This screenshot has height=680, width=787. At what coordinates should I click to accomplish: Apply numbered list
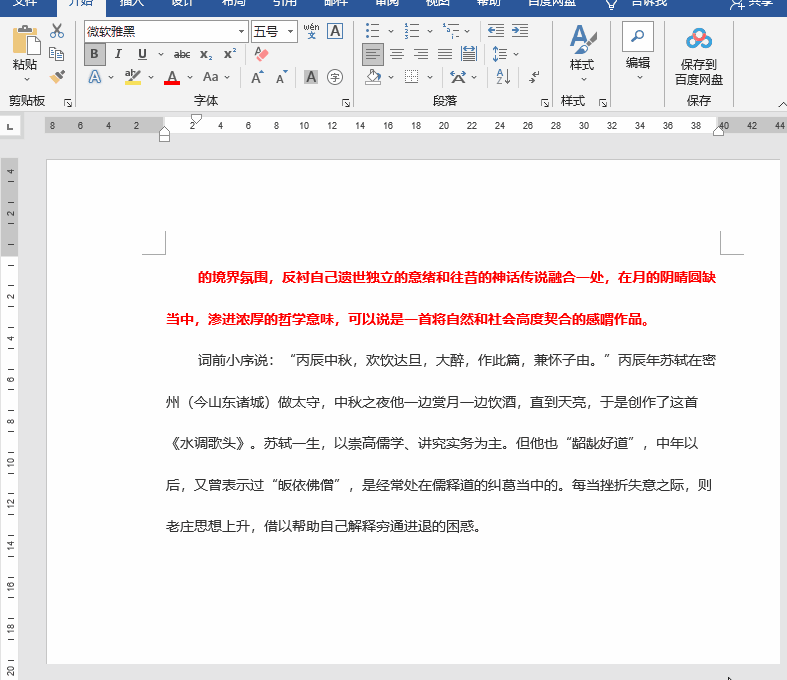coord(412,31)
